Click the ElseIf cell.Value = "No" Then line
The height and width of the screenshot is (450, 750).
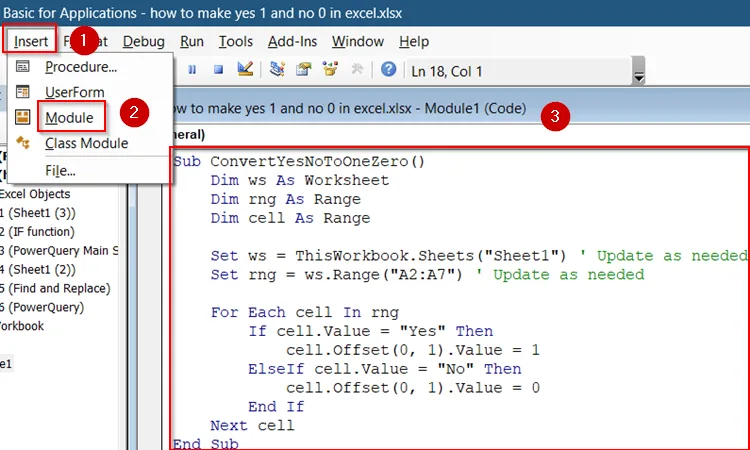point(385,369)
